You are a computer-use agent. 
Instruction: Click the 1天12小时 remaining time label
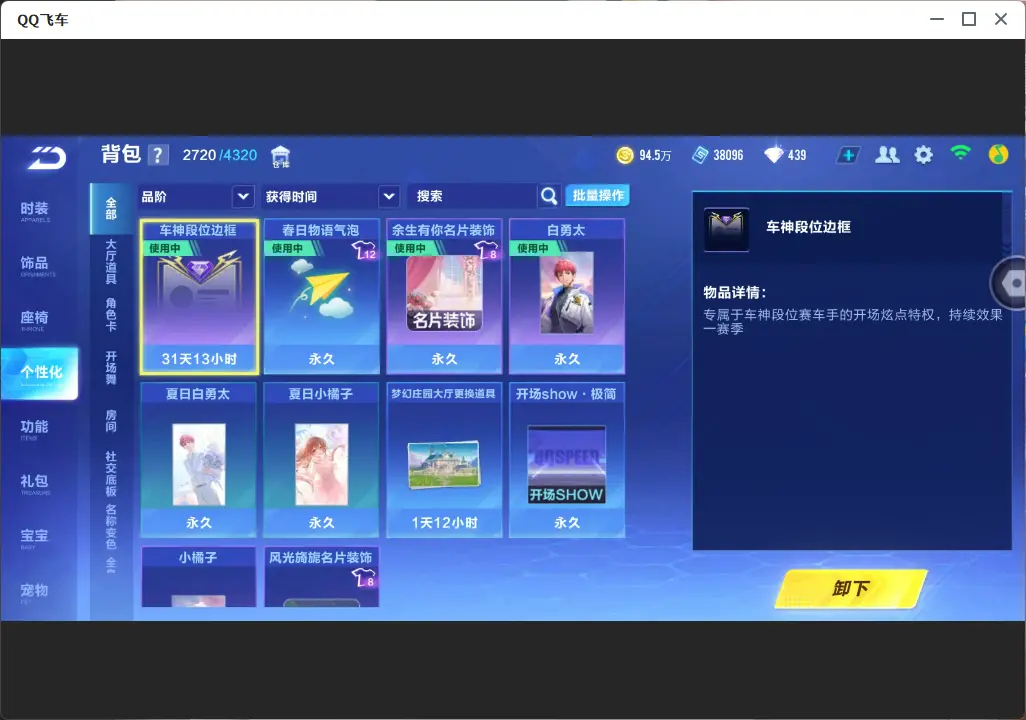tap(444, 523)
